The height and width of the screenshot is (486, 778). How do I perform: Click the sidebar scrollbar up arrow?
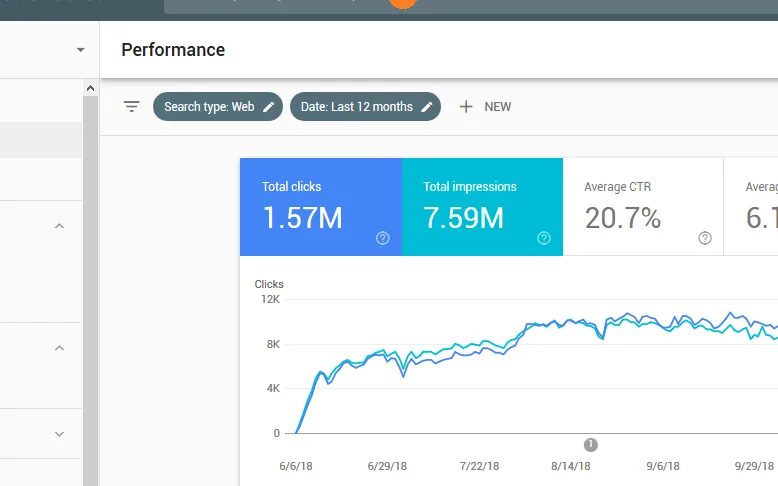tap(90, 88)
